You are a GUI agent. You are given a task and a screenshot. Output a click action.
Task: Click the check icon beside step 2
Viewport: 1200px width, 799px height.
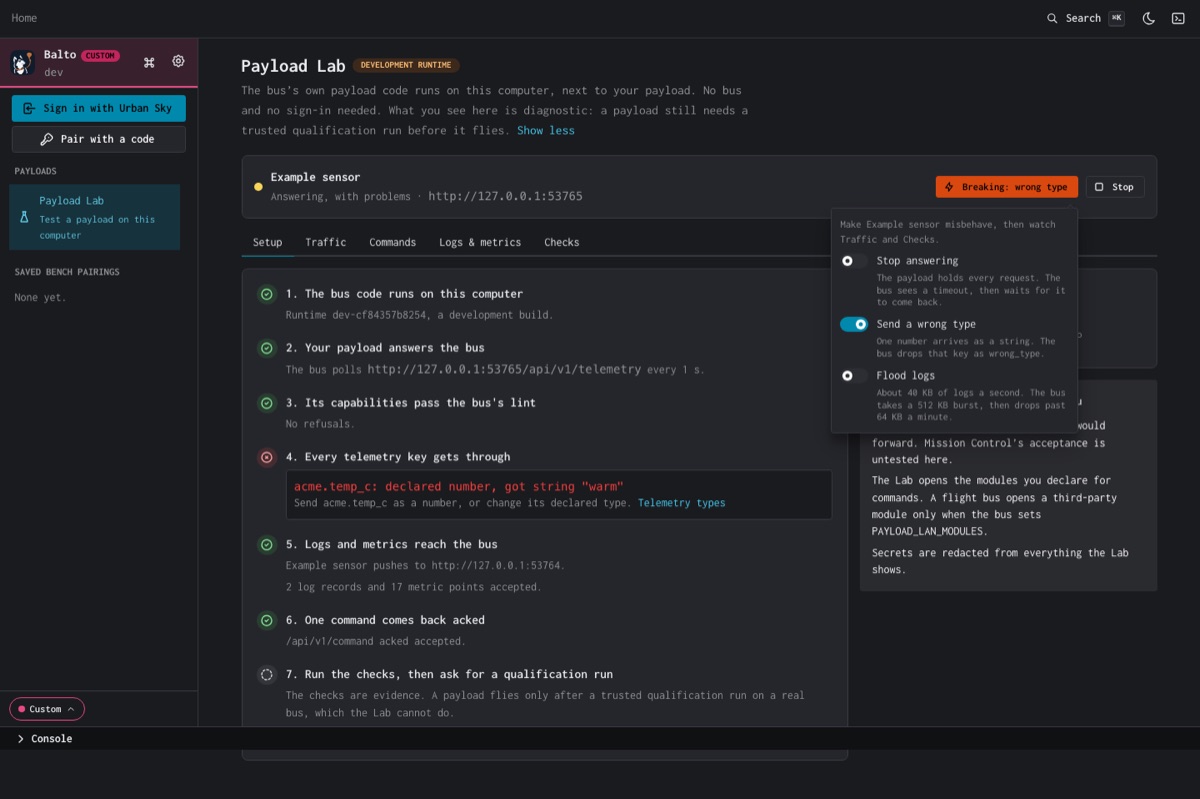267,348
